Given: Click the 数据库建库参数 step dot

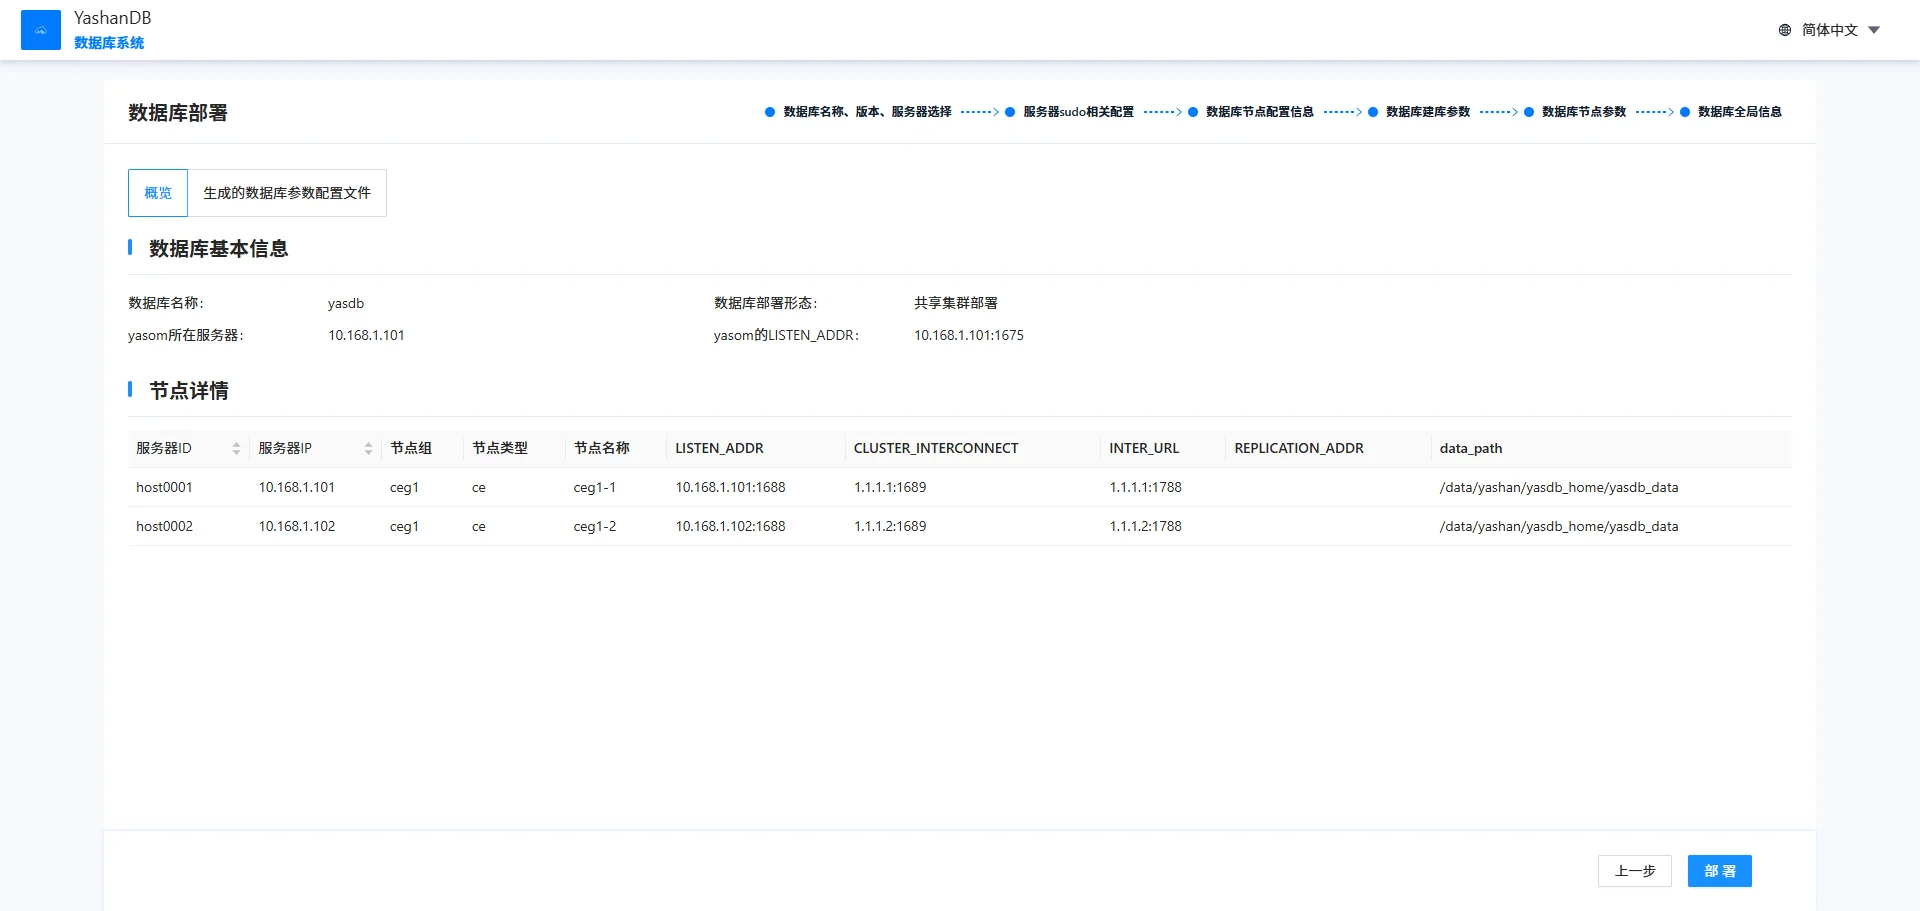Looking at the screenshot, I should (x=1373, y=112).
